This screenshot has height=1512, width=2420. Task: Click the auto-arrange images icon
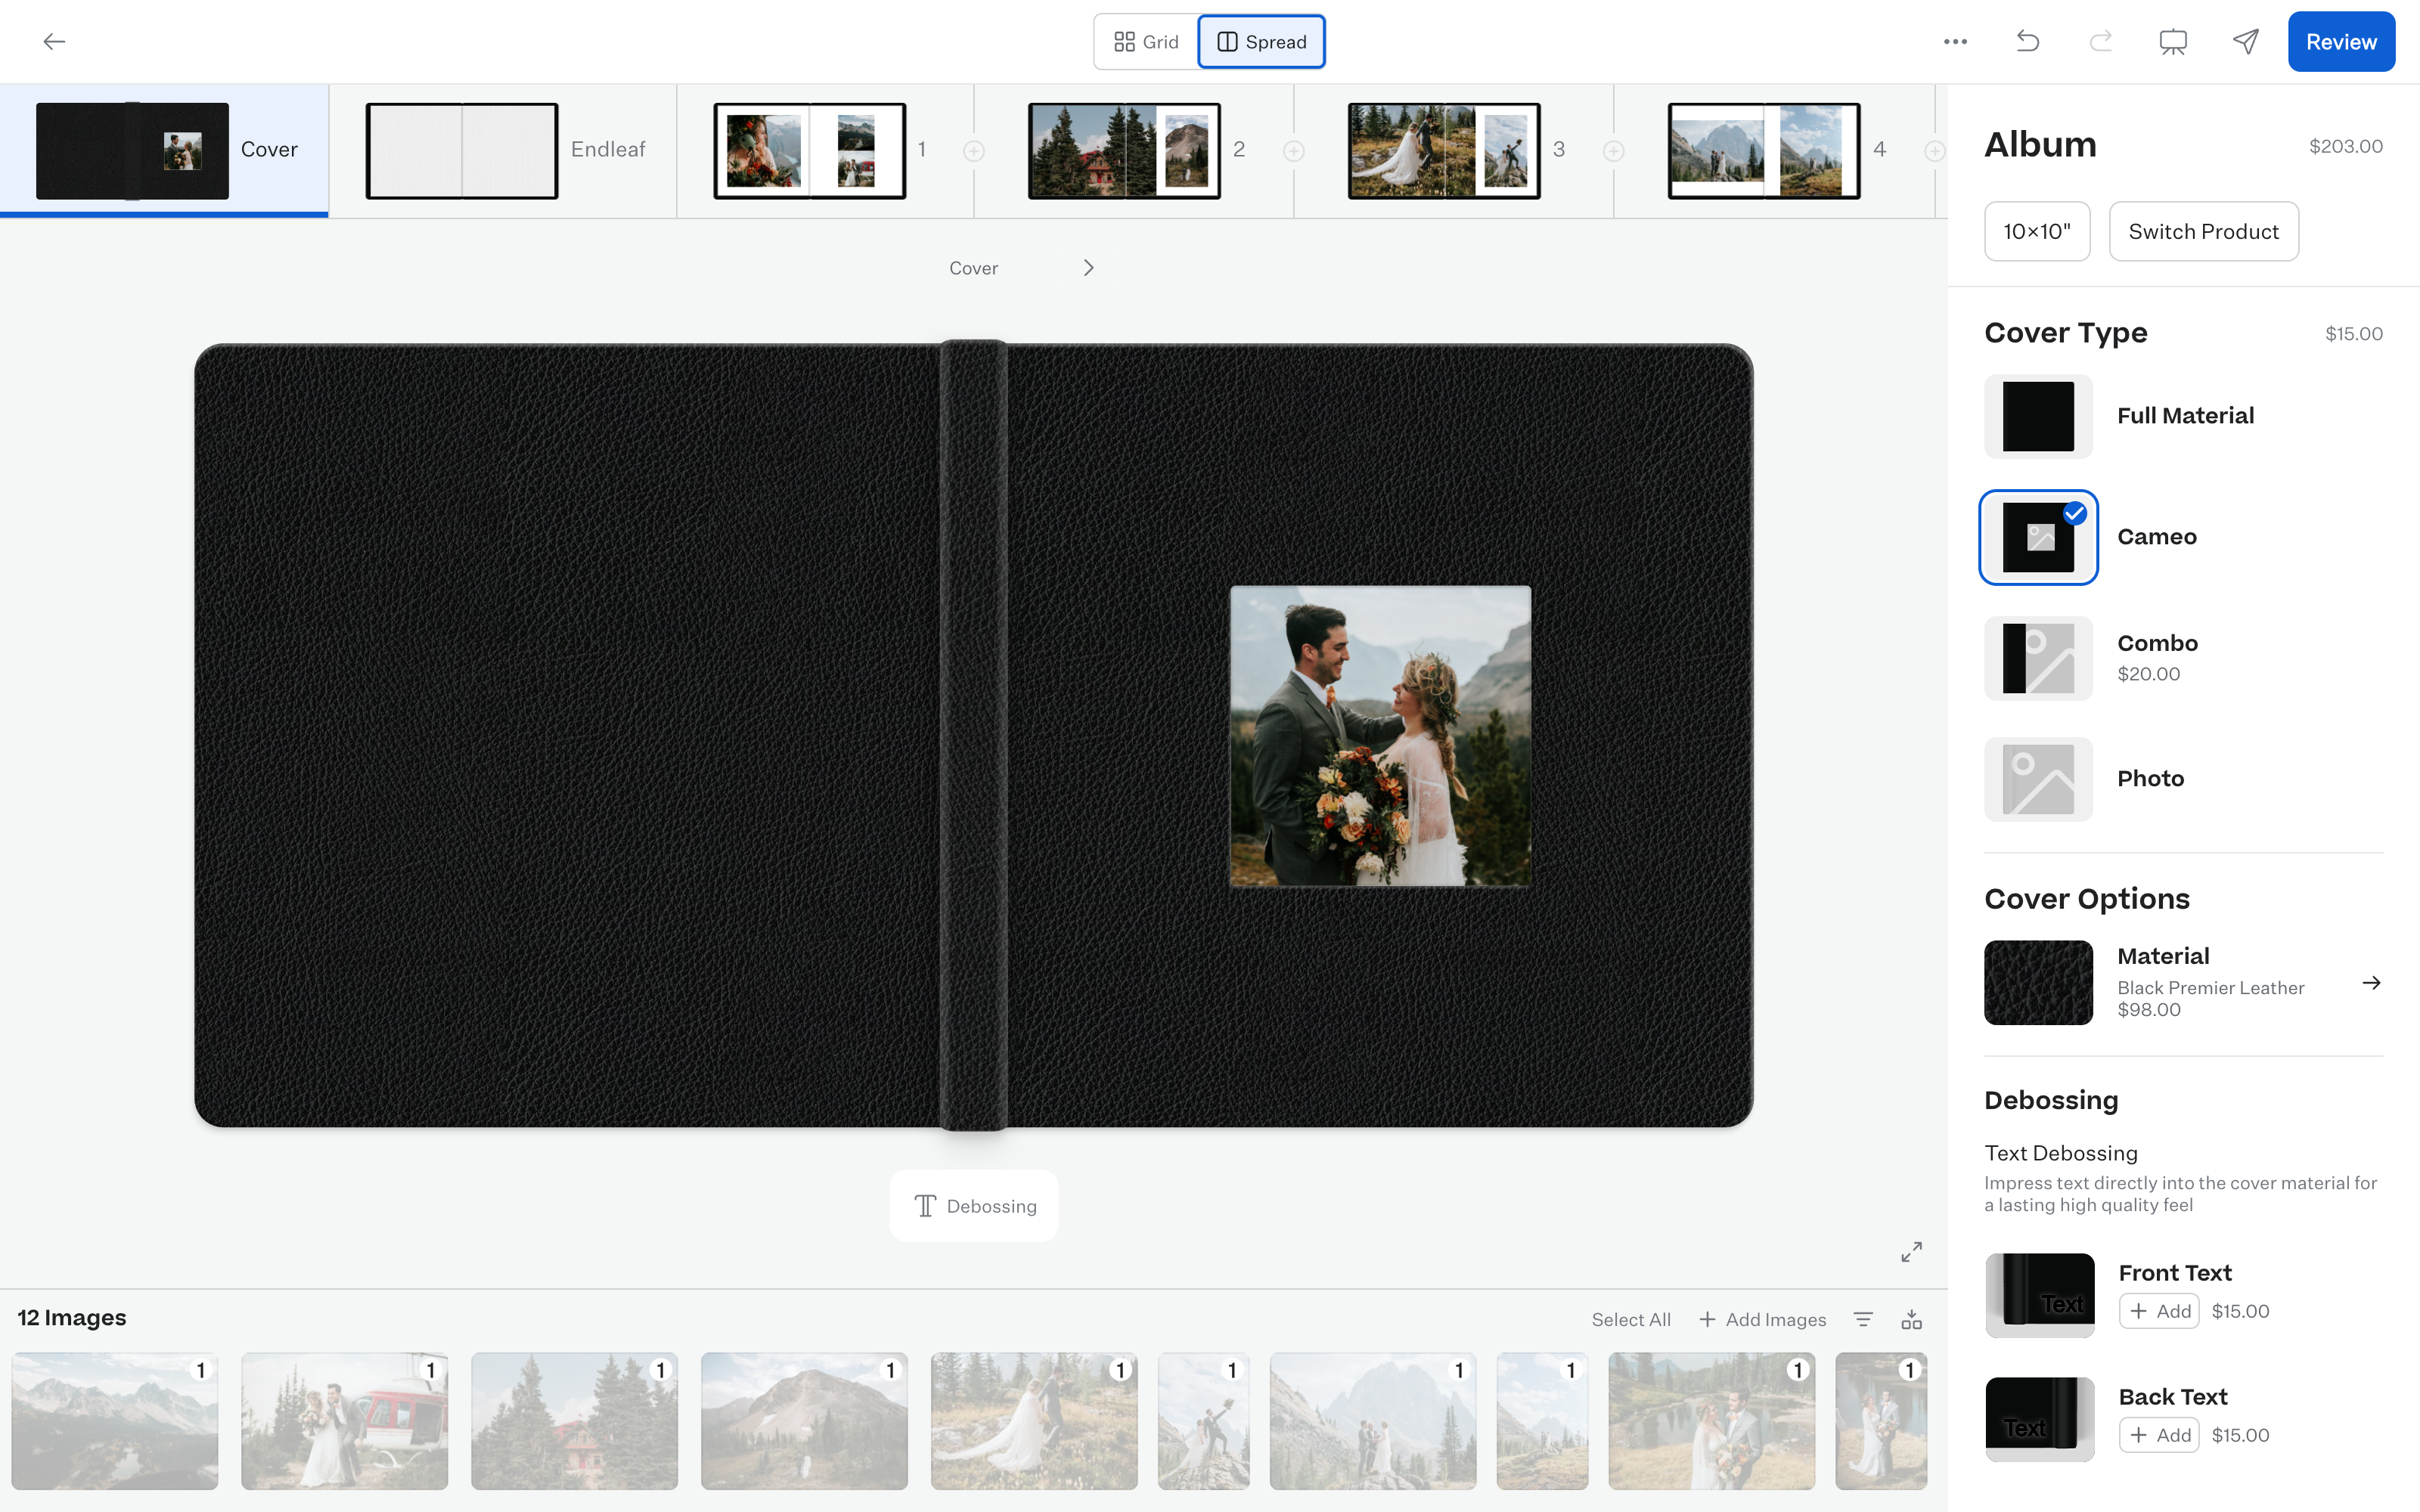click(1911, 1319)
